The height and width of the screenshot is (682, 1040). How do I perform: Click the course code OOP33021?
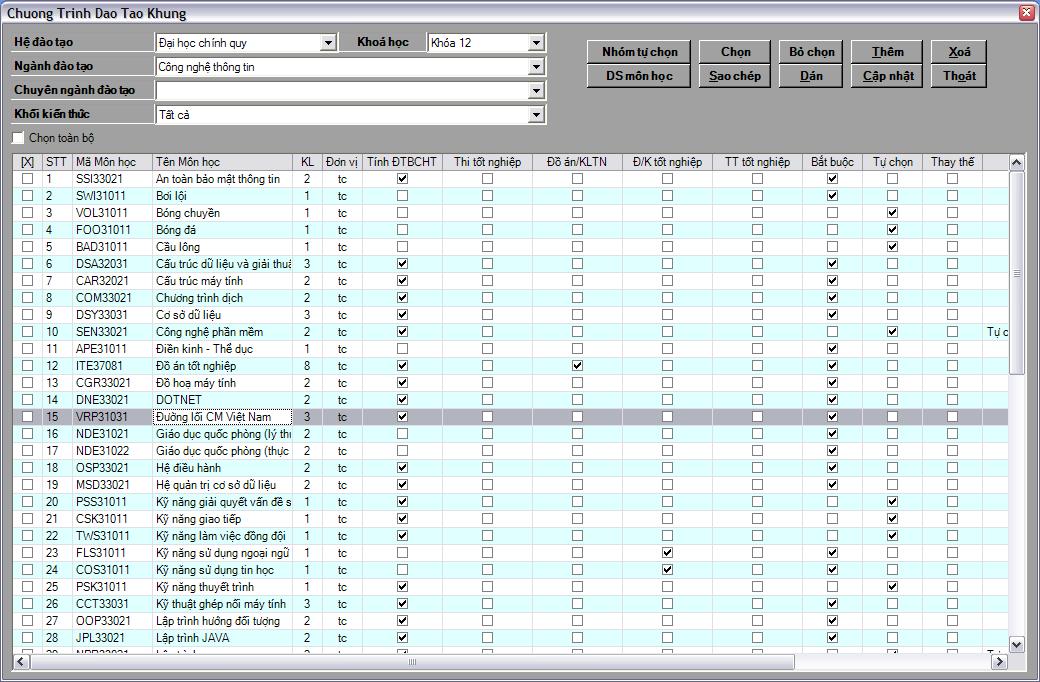103,621
